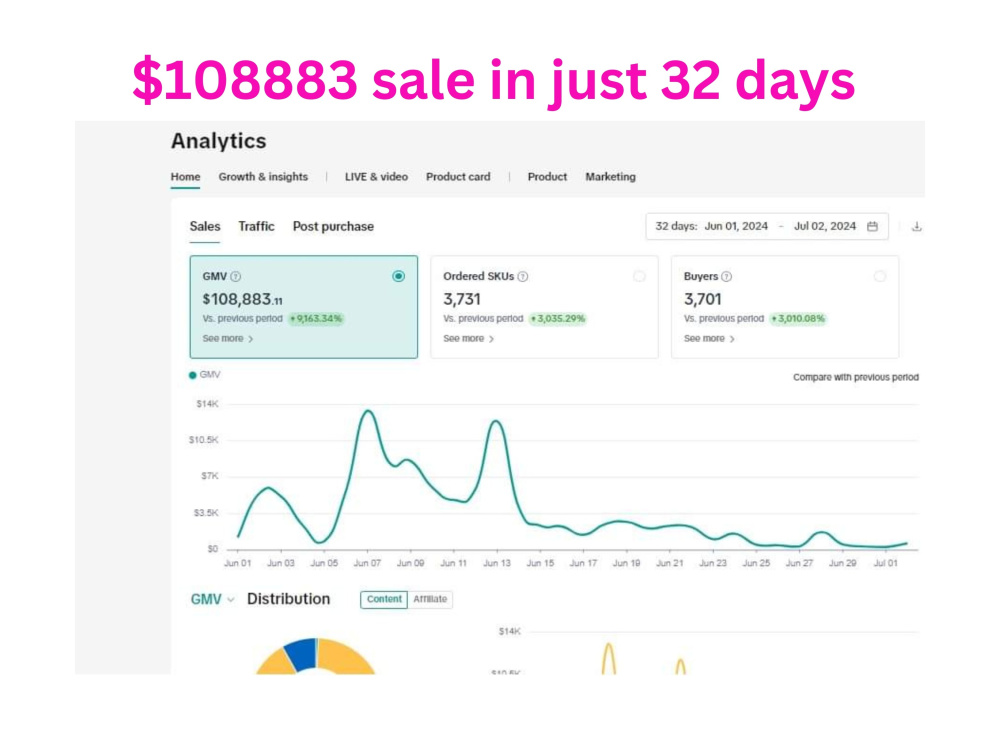Go to Product card tab
Image resolution: width=1000 pixels, height=750 pixels.
point(458,177)
